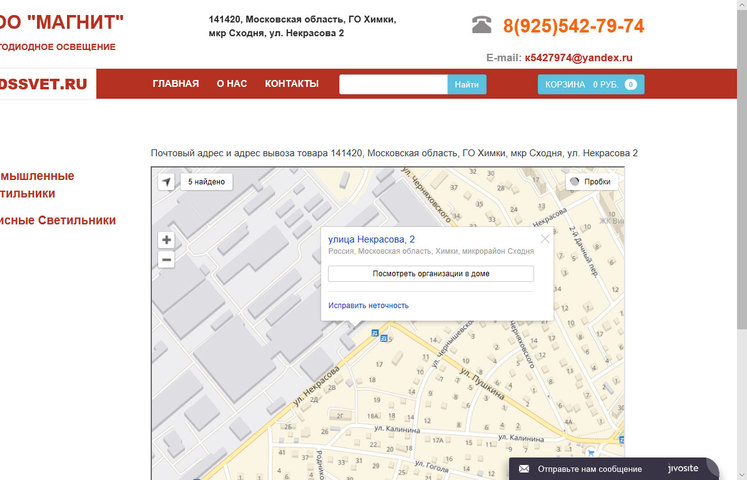Open 'Отправьте нам сообщение' chat widget
The image size is (747, 480).
[x=589, y=468]
